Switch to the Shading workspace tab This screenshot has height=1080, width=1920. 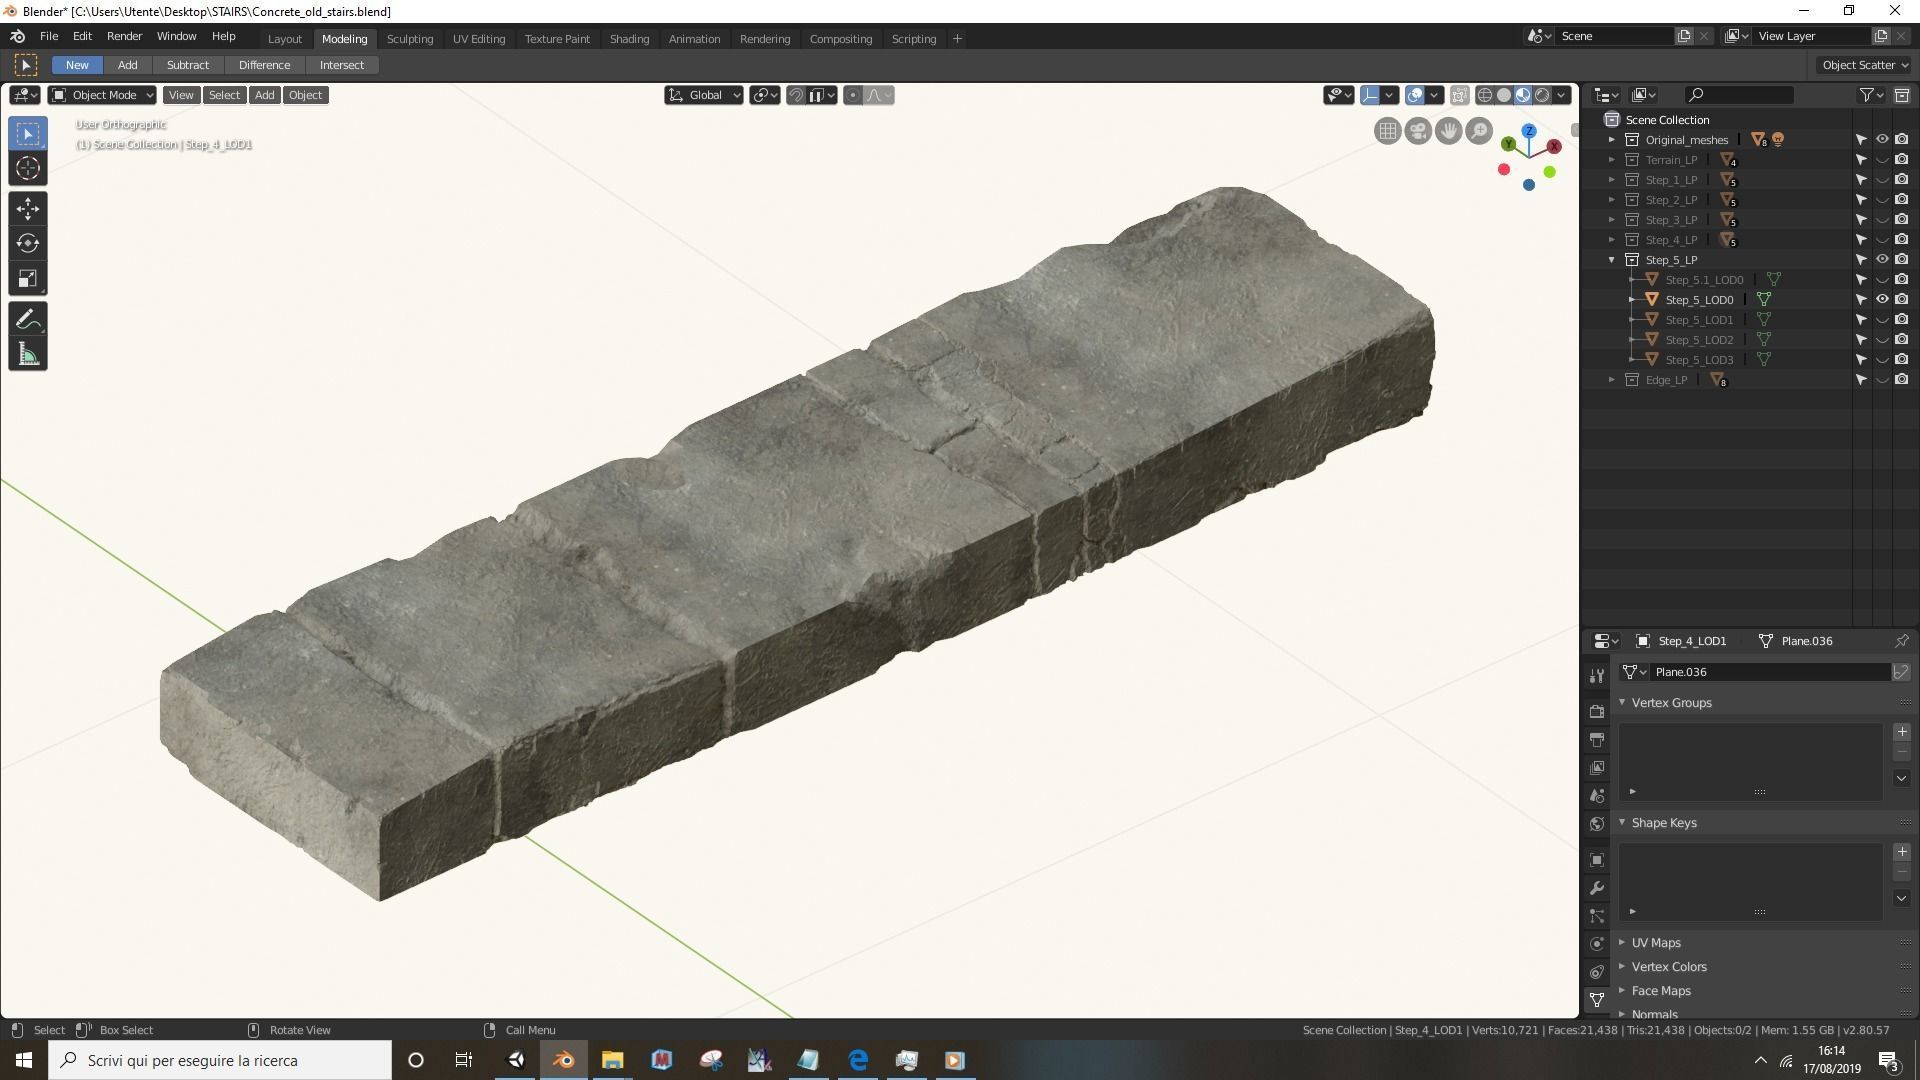tap(629, 39)
